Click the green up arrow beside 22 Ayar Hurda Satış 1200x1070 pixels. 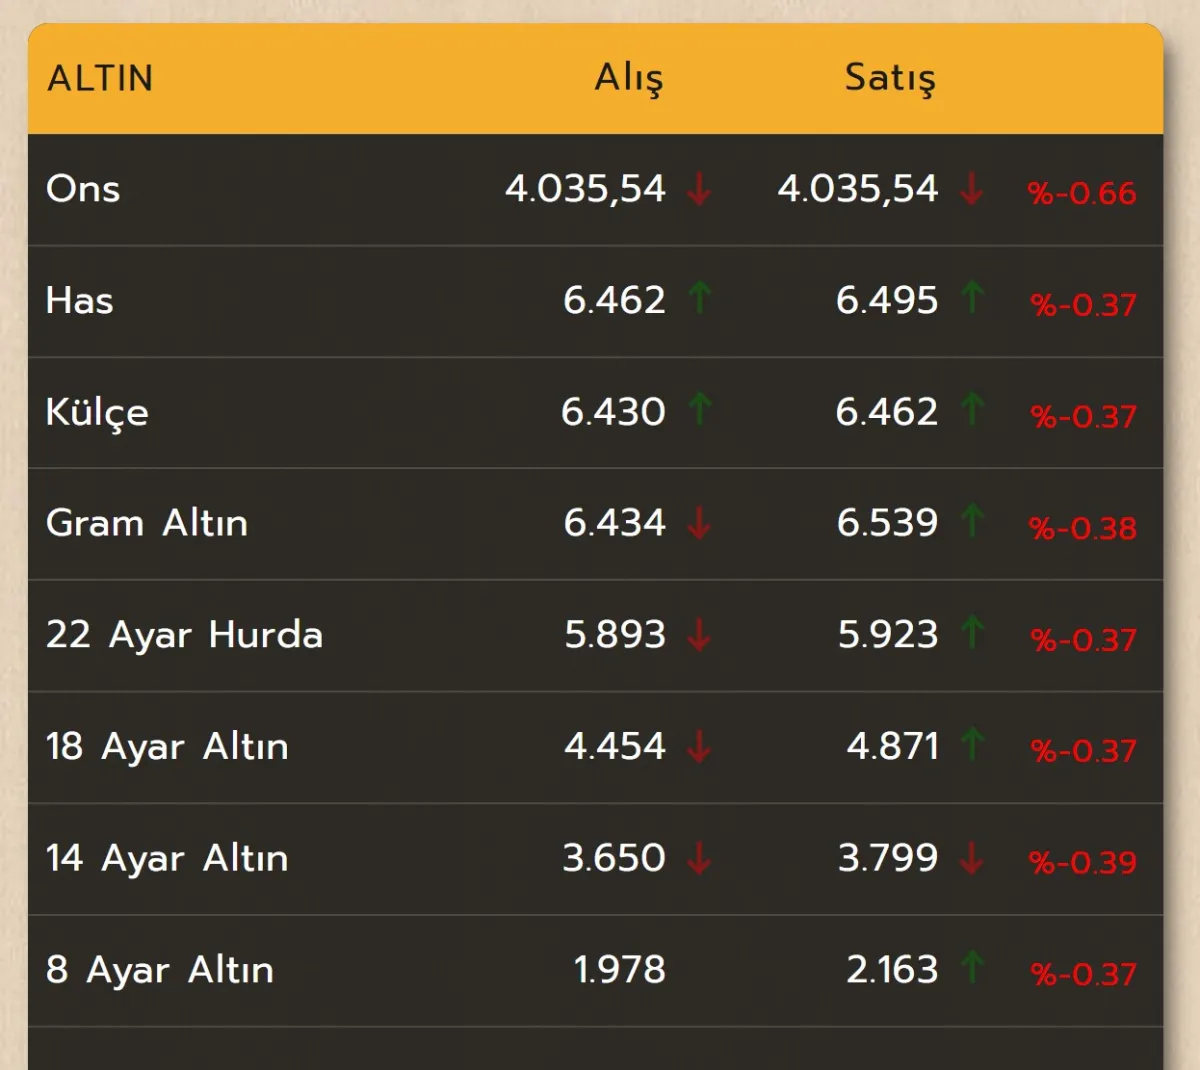(971, 633)
